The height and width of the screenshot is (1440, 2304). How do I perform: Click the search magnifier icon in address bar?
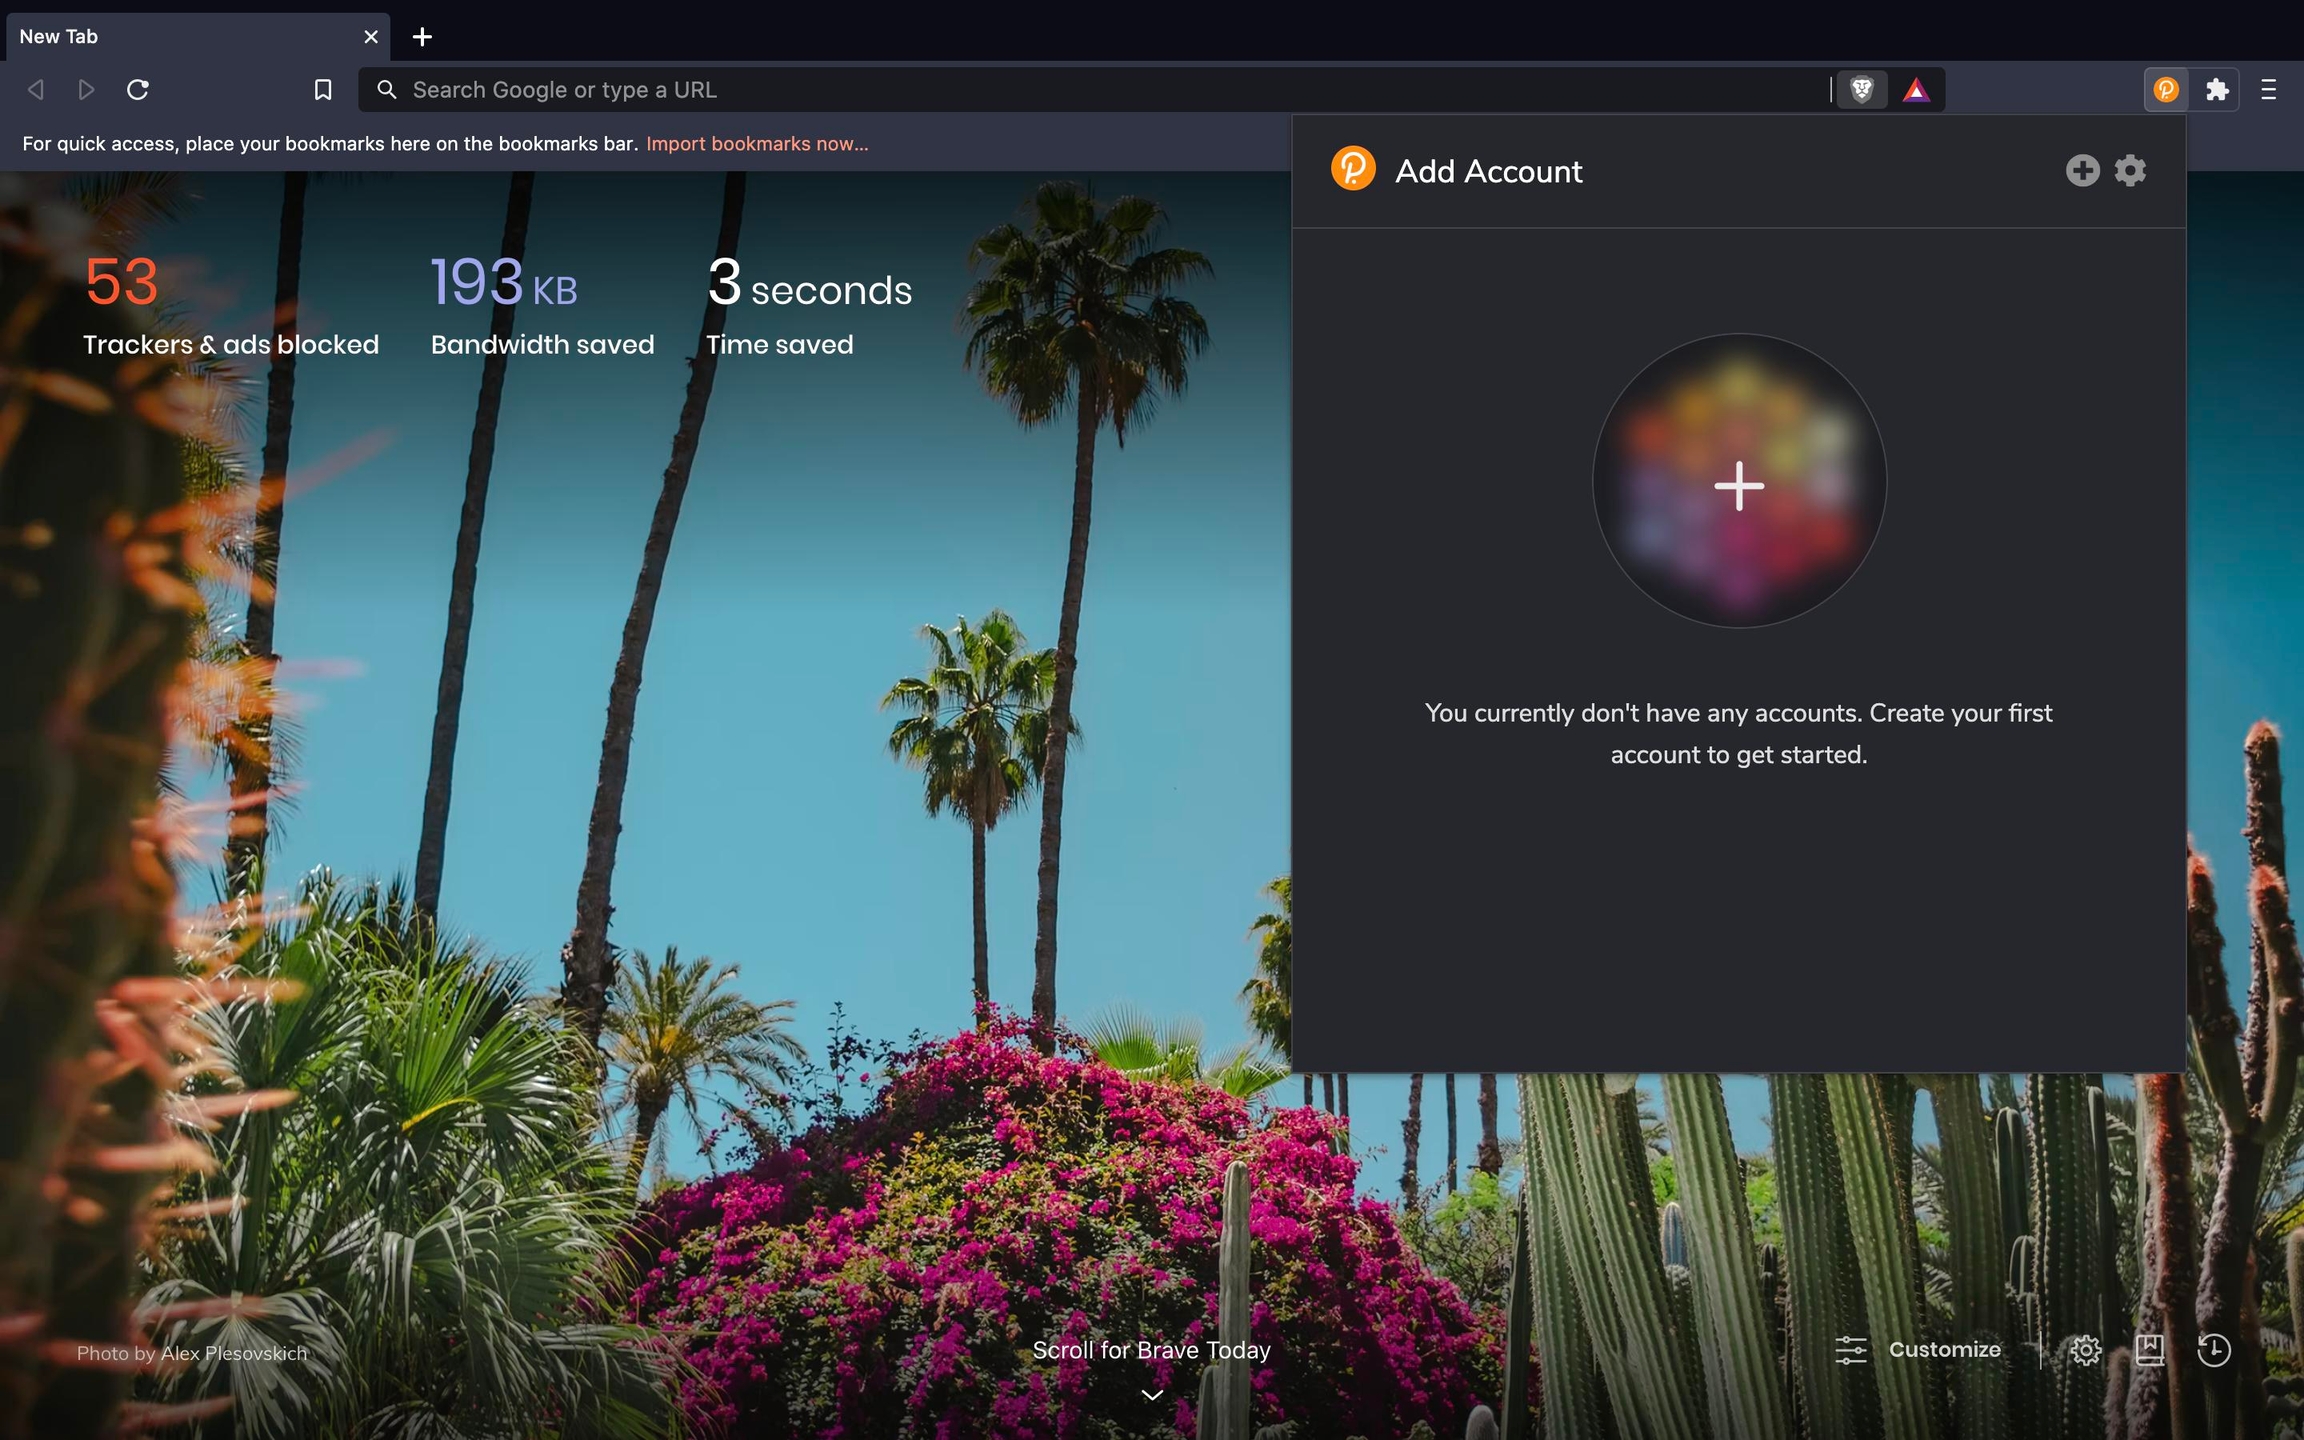[386, 90]
